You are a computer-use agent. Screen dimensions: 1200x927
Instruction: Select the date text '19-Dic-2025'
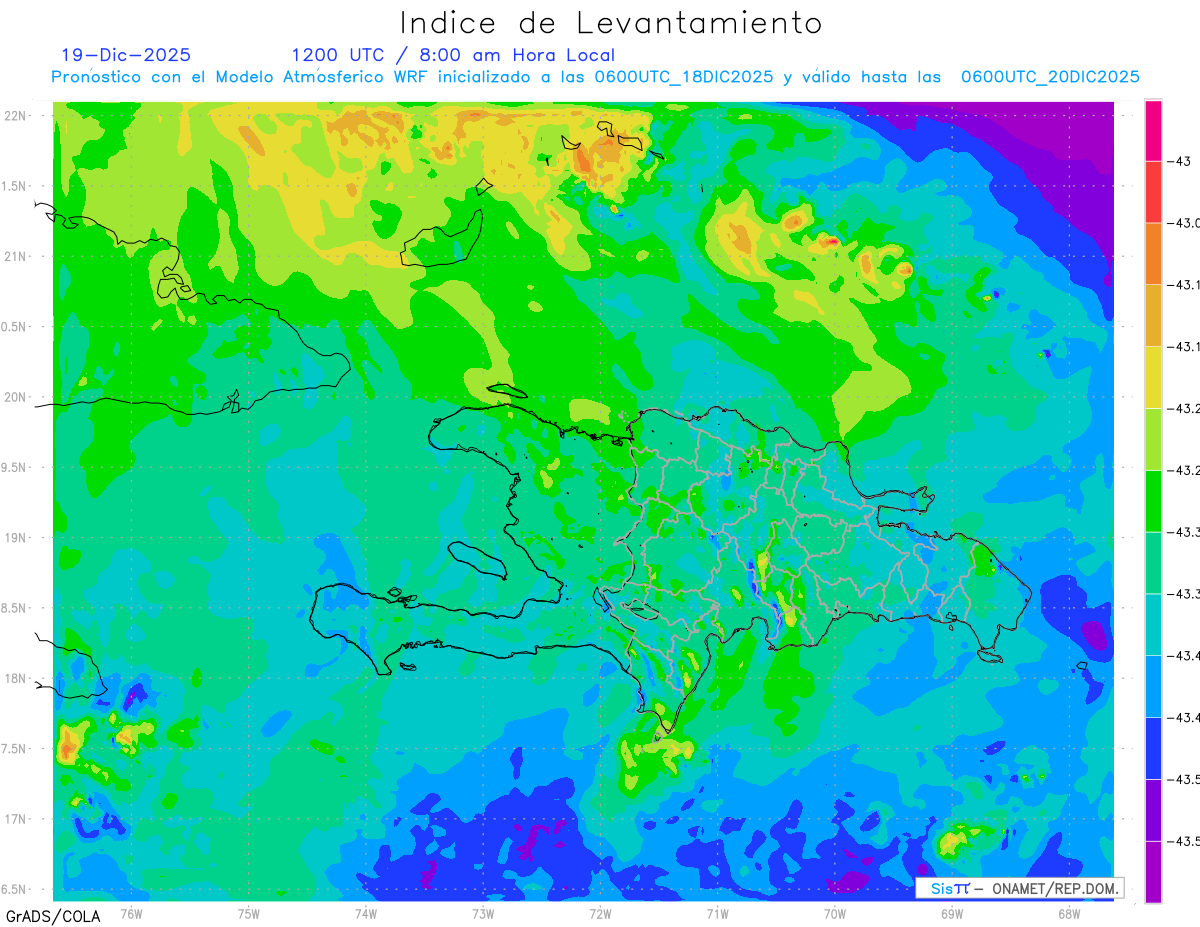(126, 55)
